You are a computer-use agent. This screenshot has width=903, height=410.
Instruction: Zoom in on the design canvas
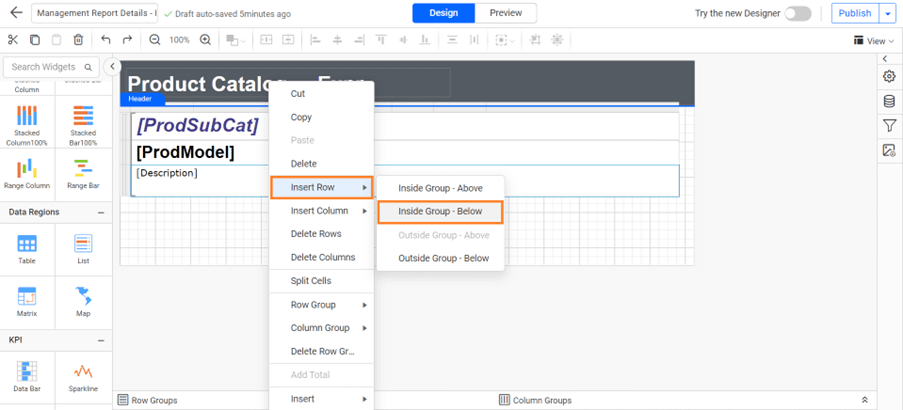tap(205, 40)
